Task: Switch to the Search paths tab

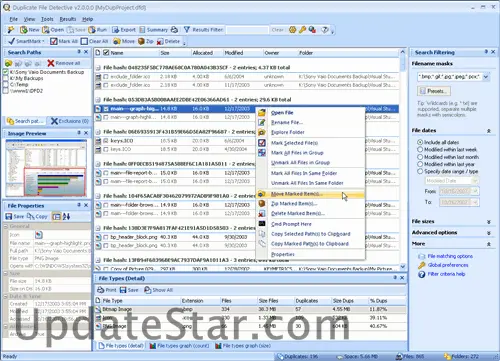Action: pos(25,121)
